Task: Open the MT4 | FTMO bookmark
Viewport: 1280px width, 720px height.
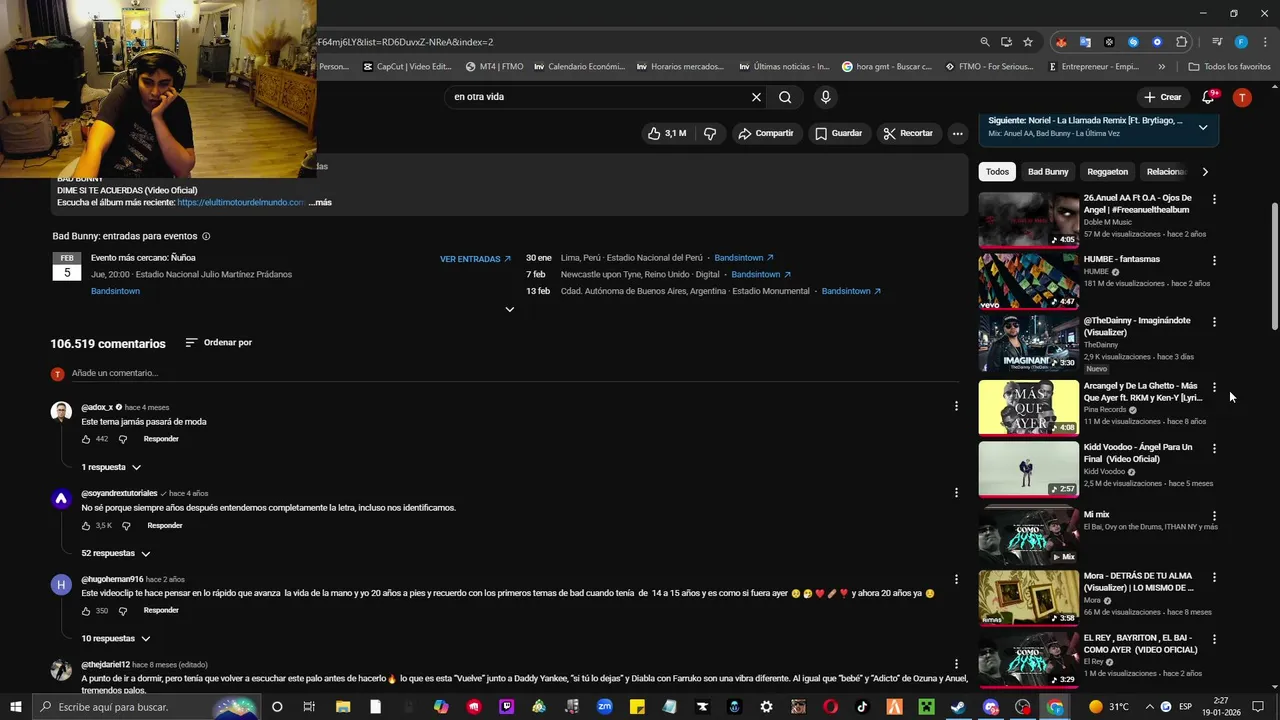Action: tap(495, 67)
